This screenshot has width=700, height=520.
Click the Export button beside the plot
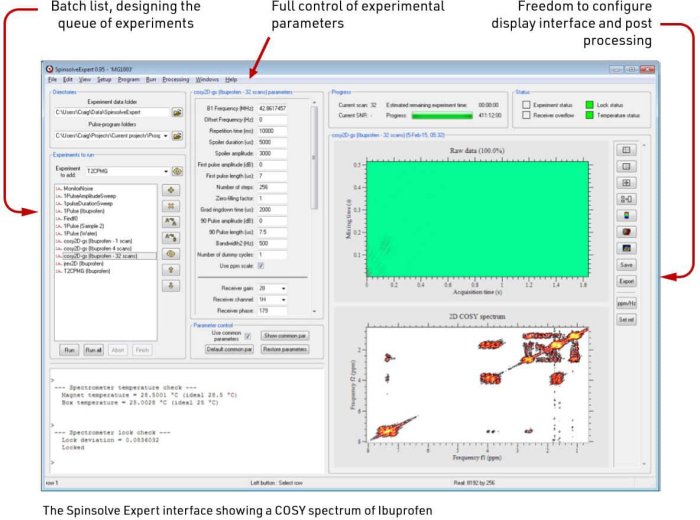[627, 282]
